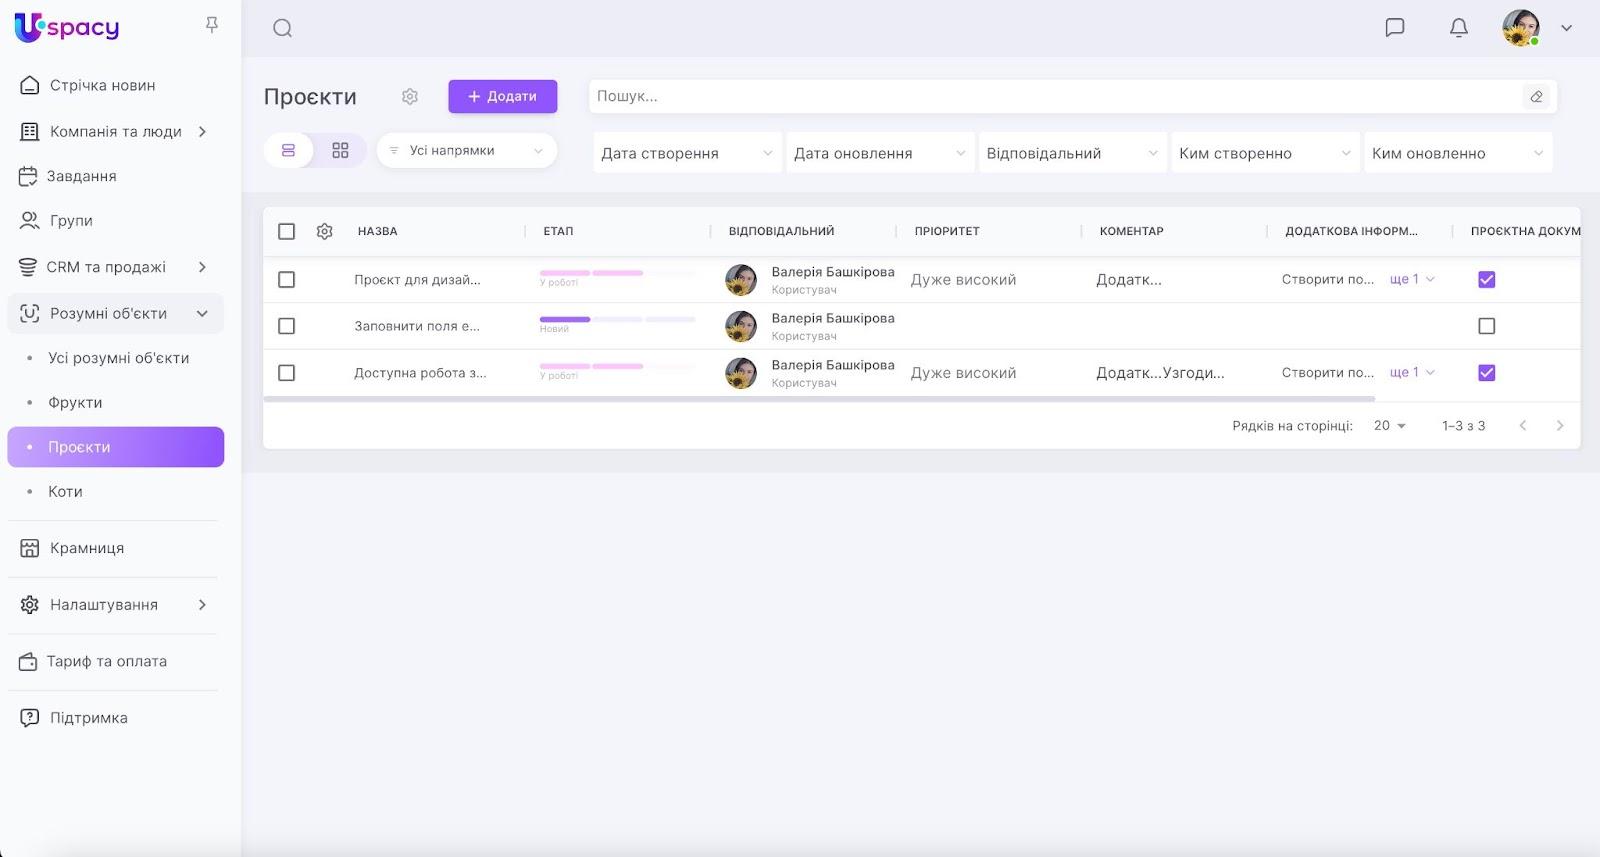Open table column settings gear icon
This screenshot has height=857, width=1600.
325,231
